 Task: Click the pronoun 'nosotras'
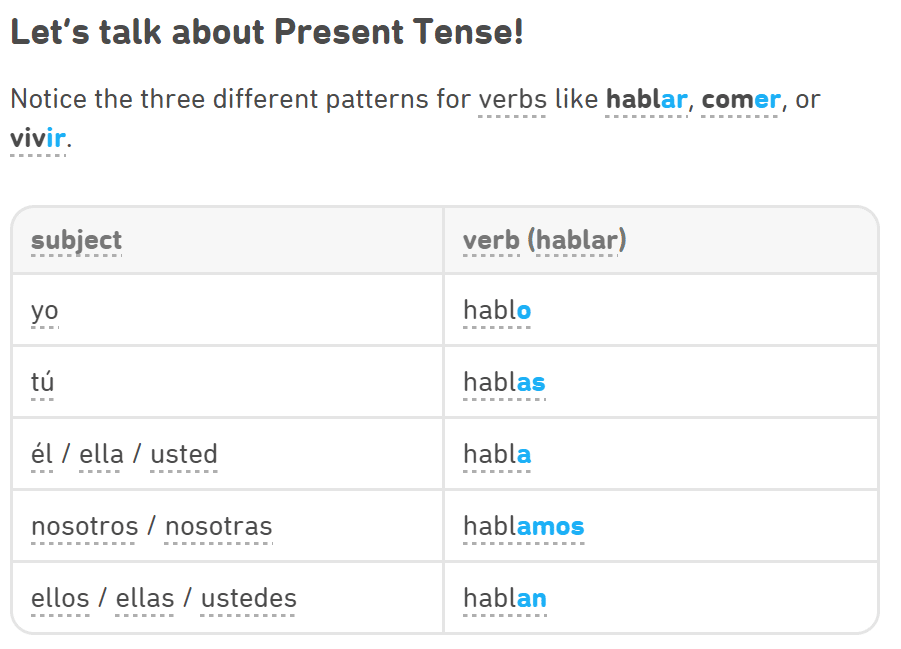pyautogui.click(x=218, y=526)
